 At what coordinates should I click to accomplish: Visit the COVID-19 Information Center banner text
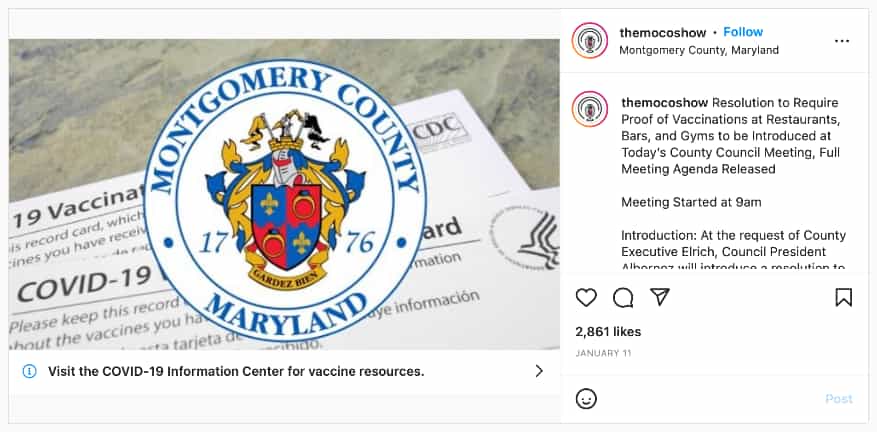click(236, 372)
